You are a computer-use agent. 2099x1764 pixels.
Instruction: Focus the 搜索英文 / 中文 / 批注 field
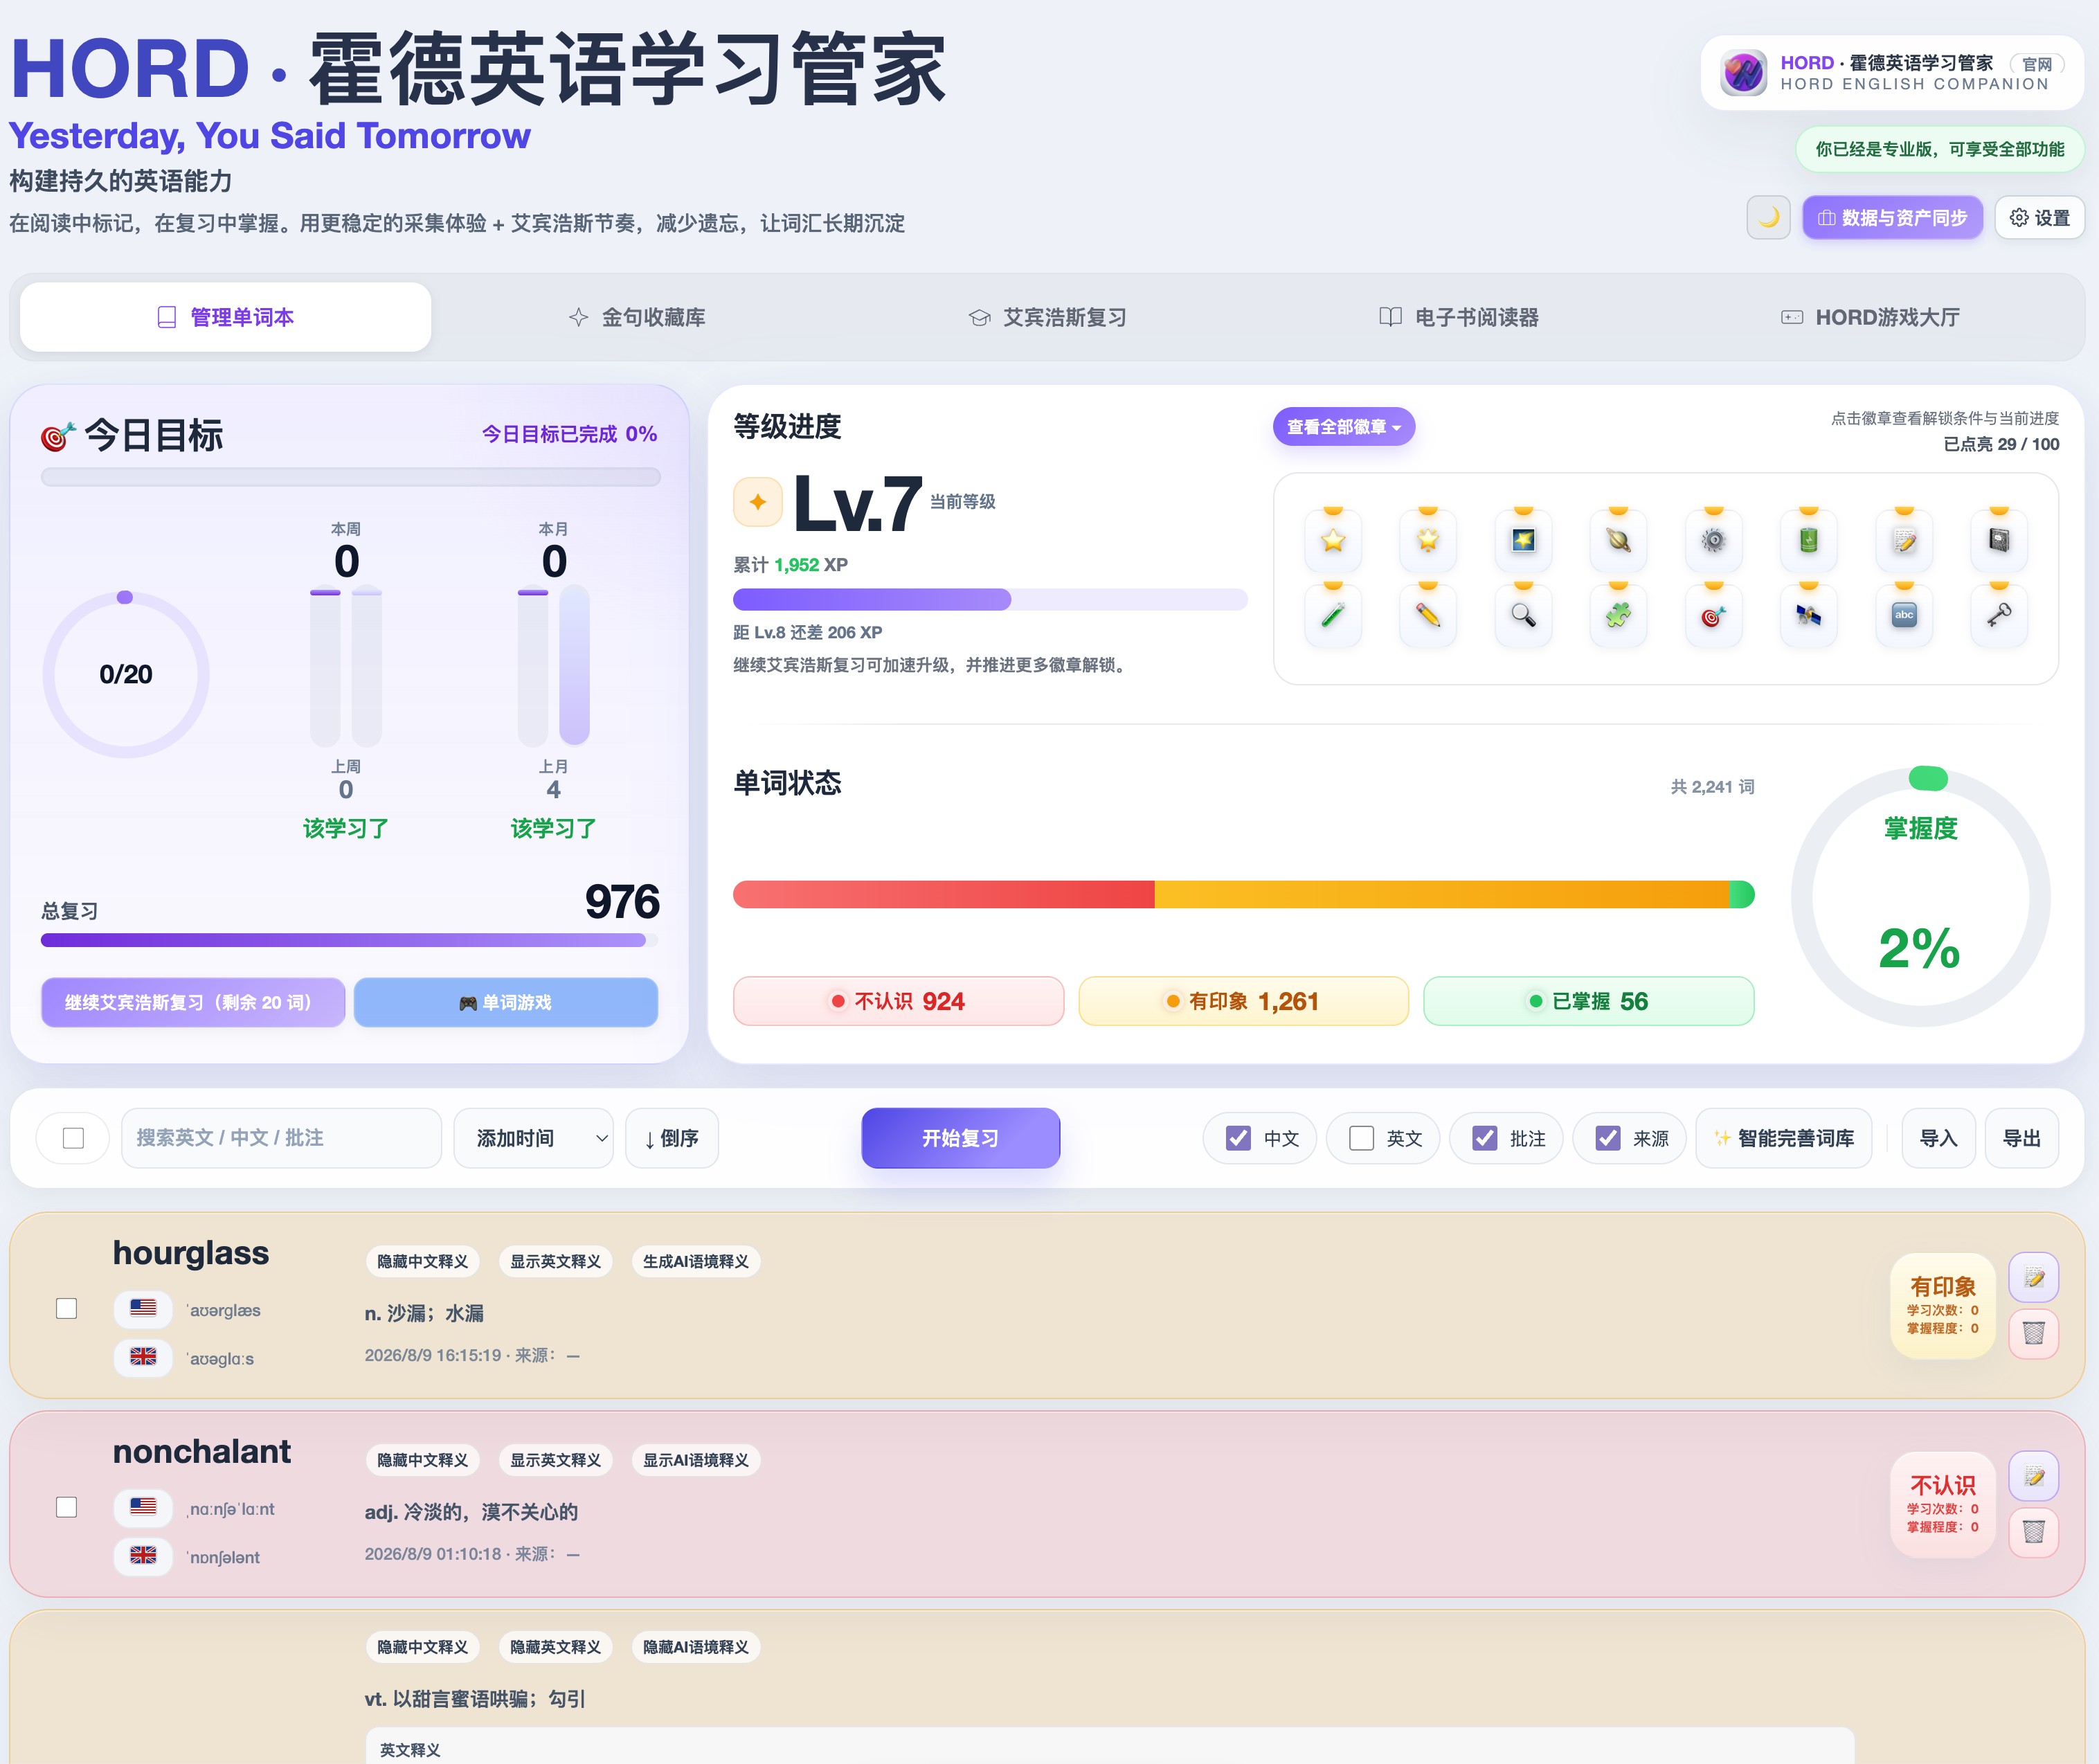coord(281,1138)
